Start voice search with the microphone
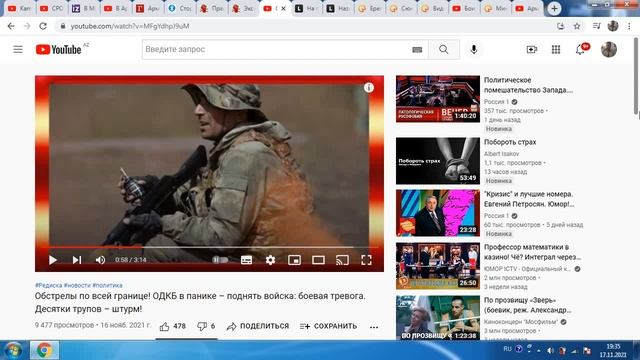Screen dimensions: 640x360 click(x=473, y=49)
